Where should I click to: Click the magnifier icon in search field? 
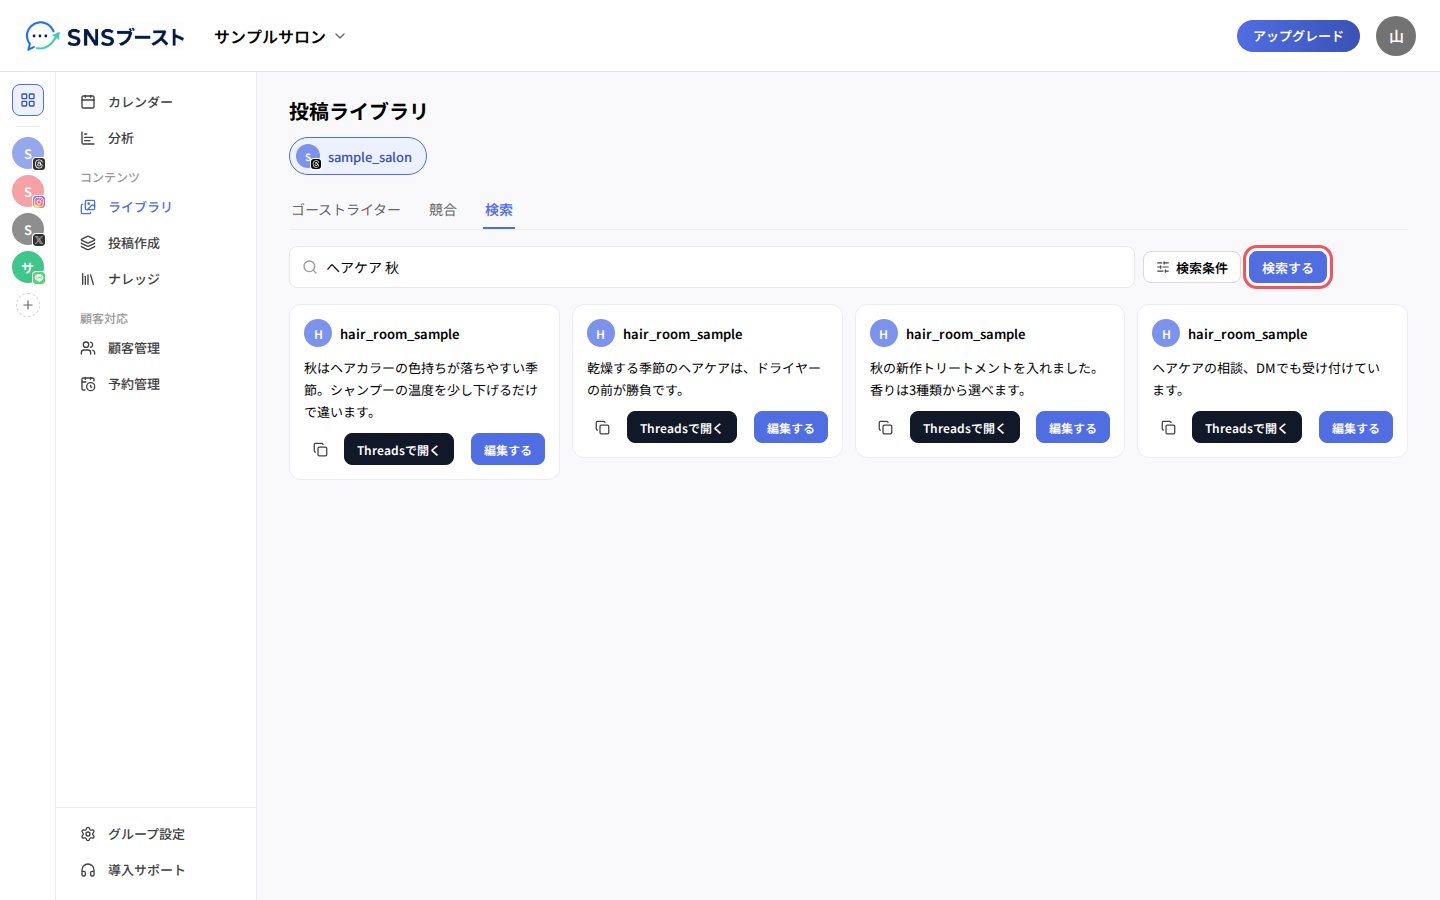[x=310, y=267]
